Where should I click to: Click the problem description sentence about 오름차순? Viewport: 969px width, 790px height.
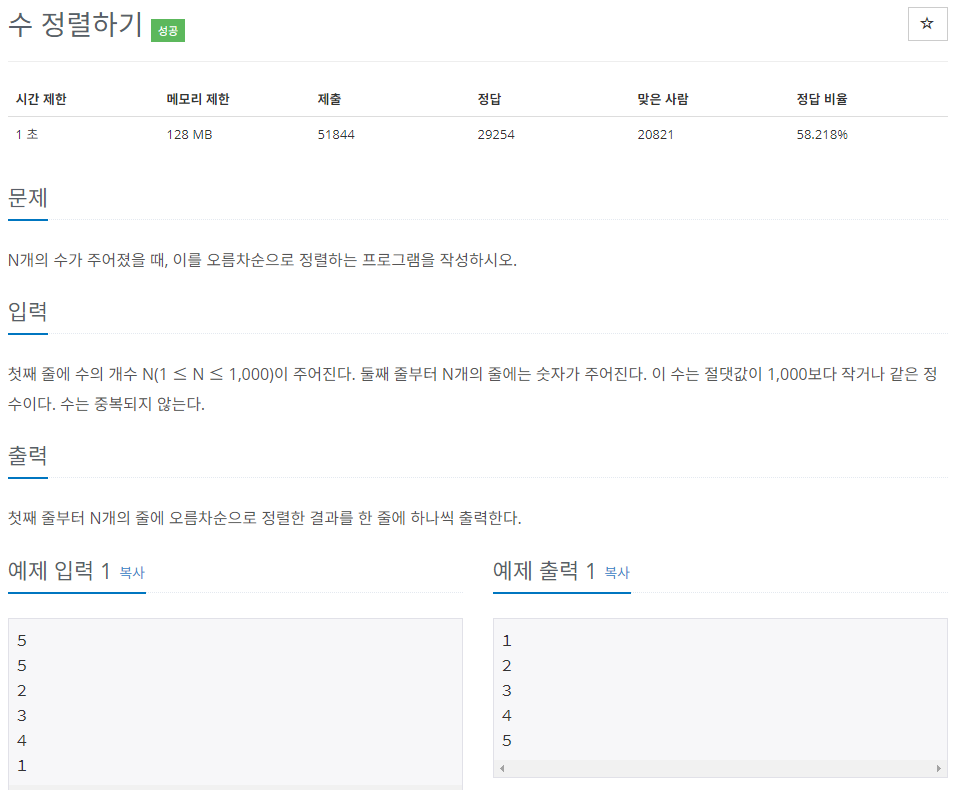(262, 260)
